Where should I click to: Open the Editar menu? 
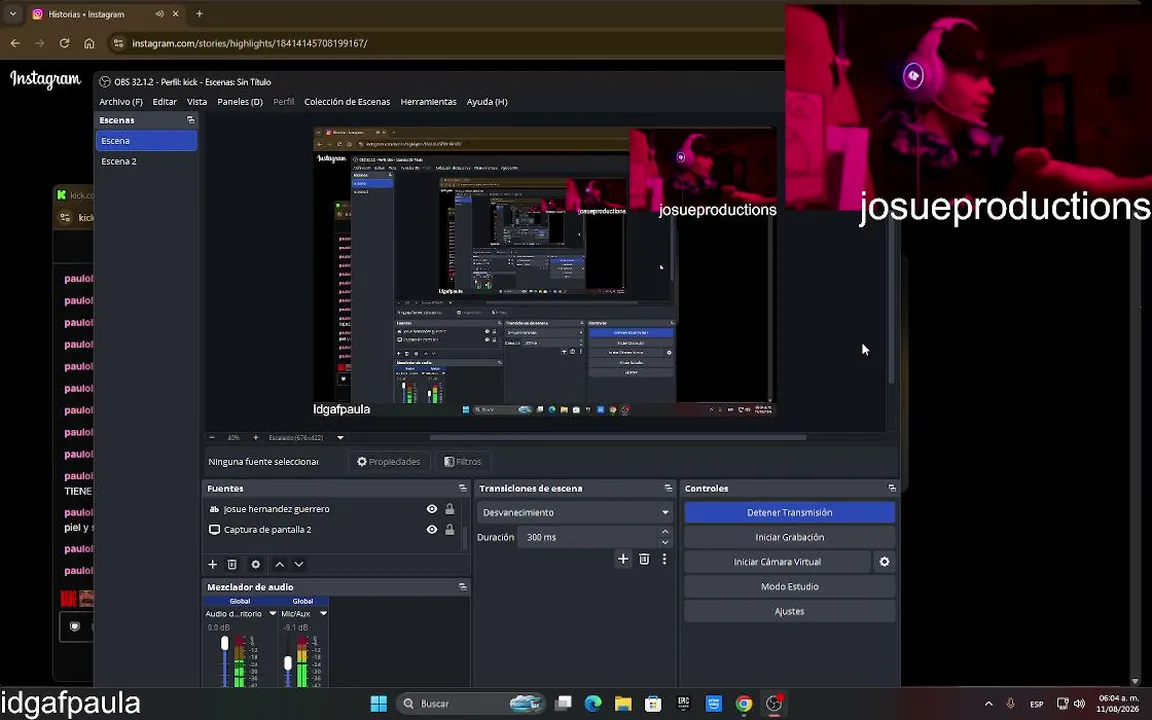tap(164, 102)
